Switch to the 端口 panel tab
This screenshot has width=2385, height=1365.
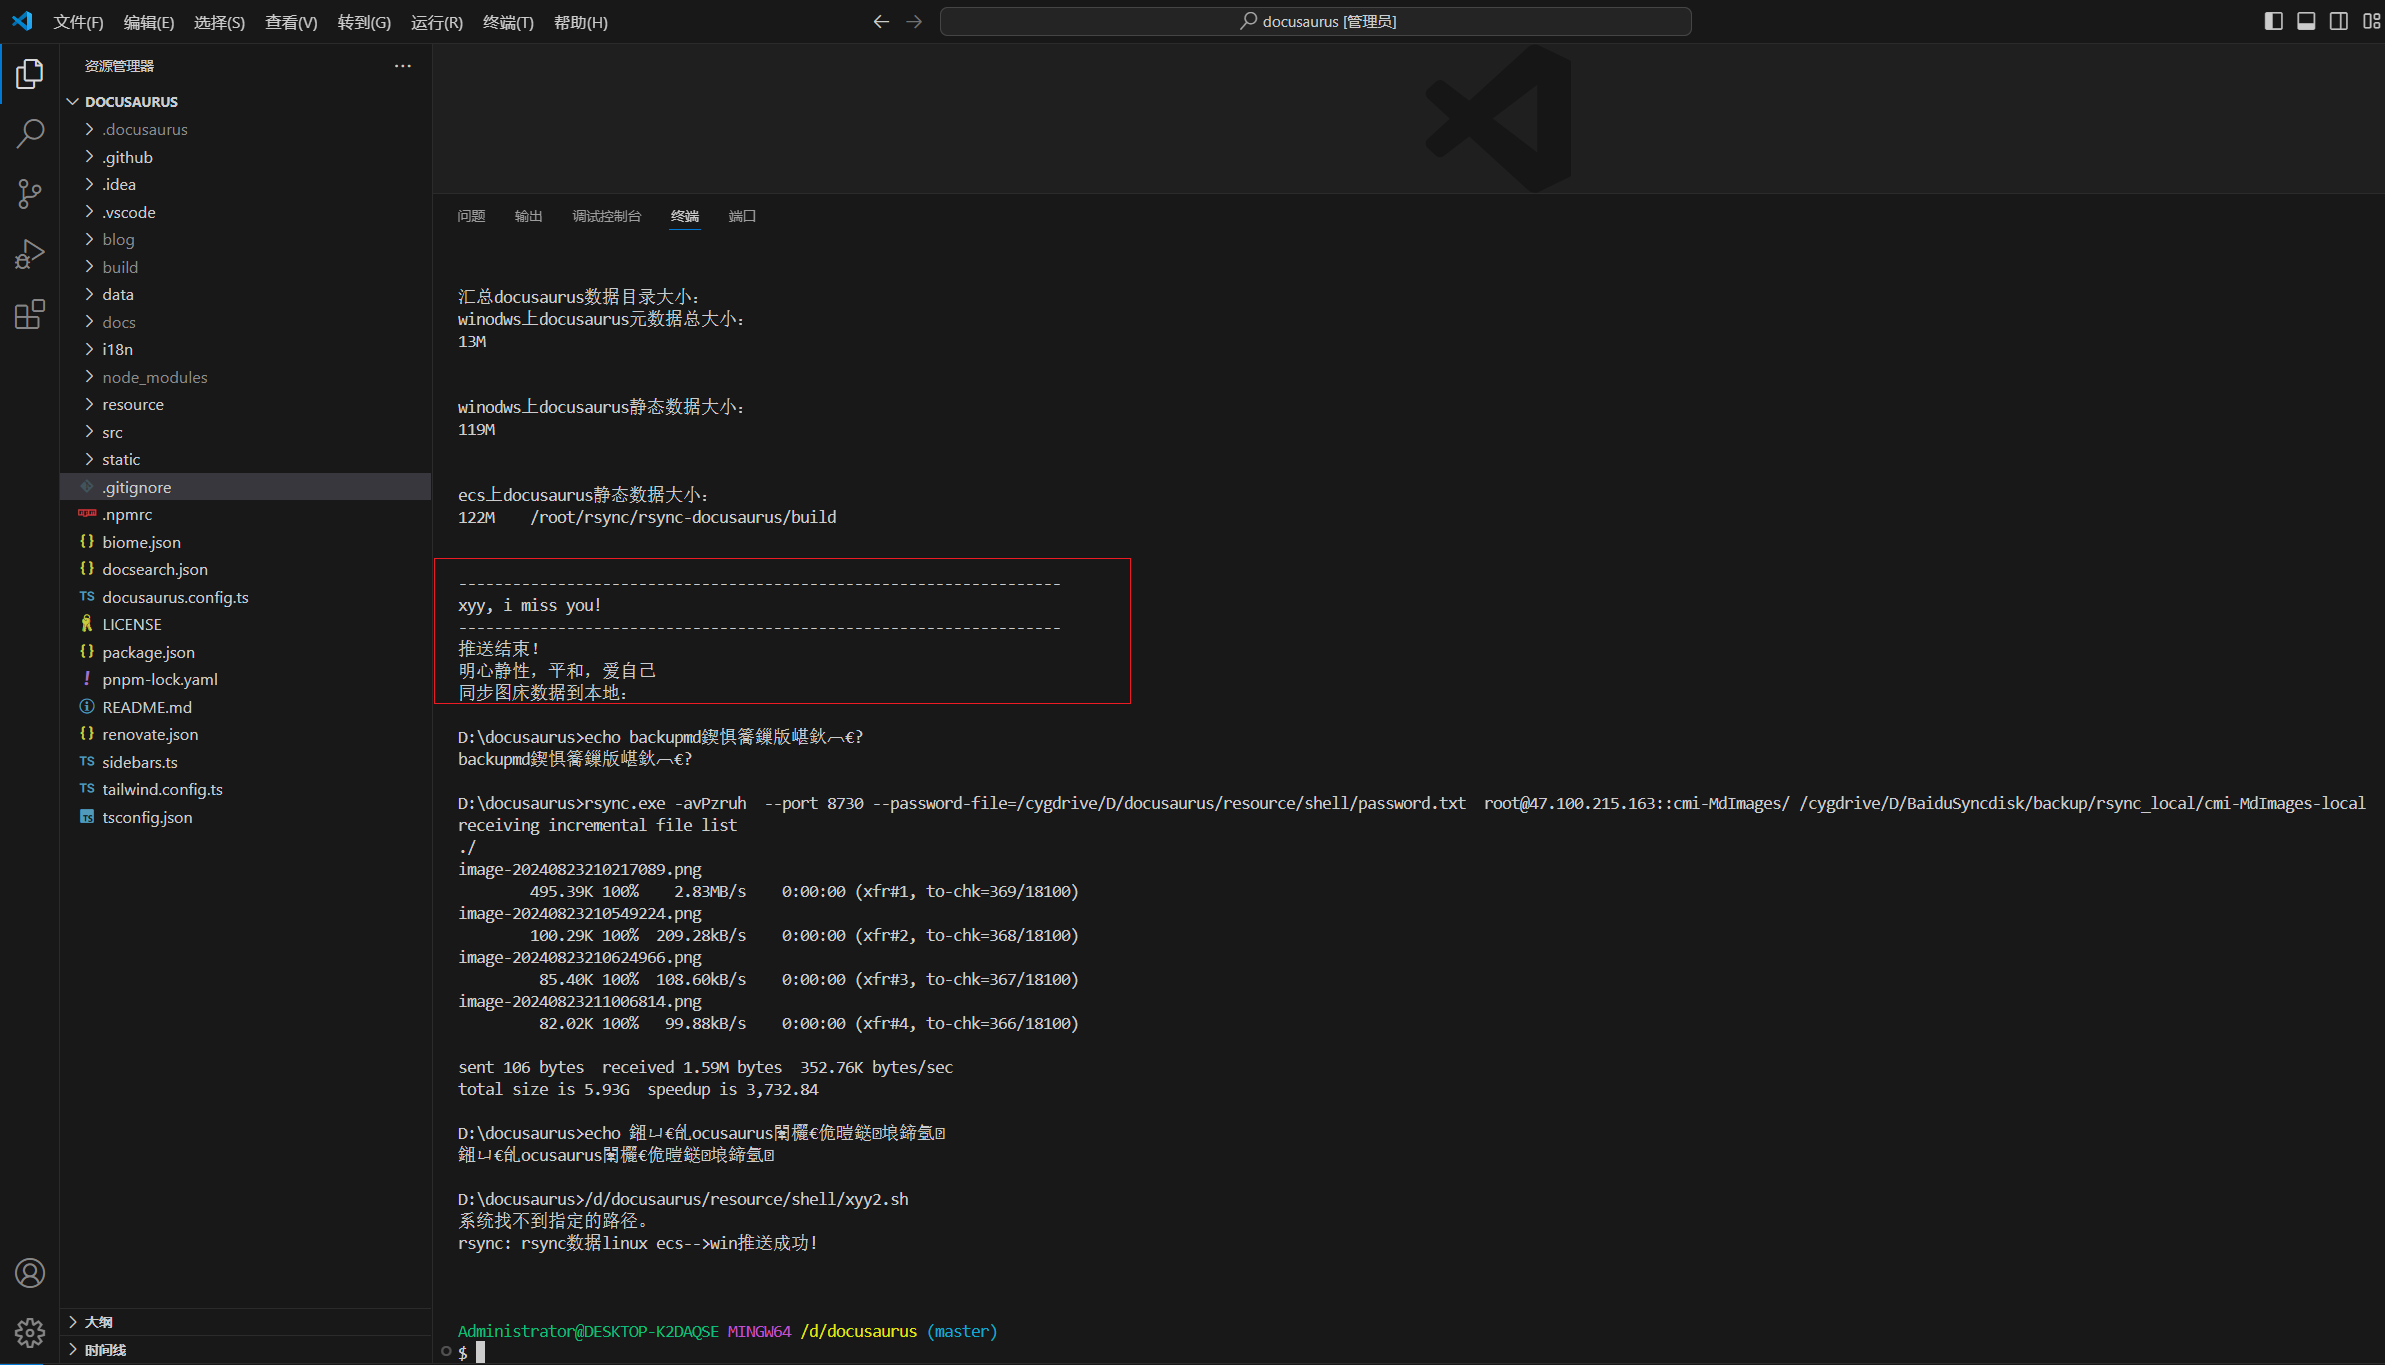coord(742,216)
